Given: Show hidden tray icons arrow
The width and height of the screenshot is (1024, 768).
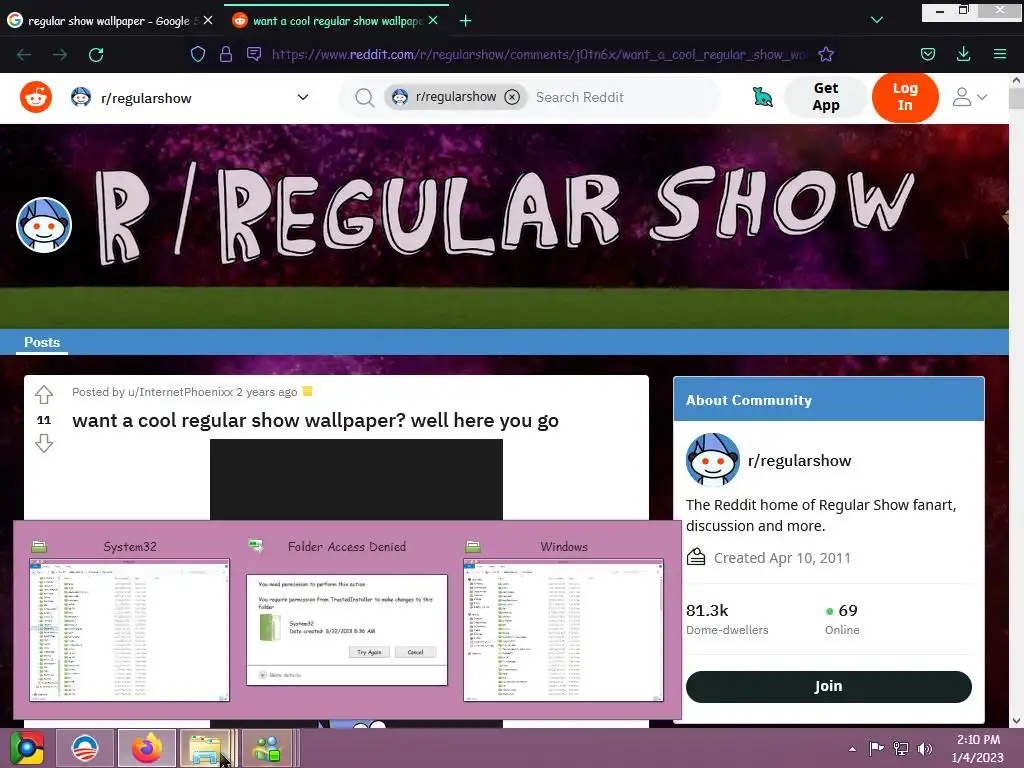Looking at the screenshot, I should tap(852, 749).
